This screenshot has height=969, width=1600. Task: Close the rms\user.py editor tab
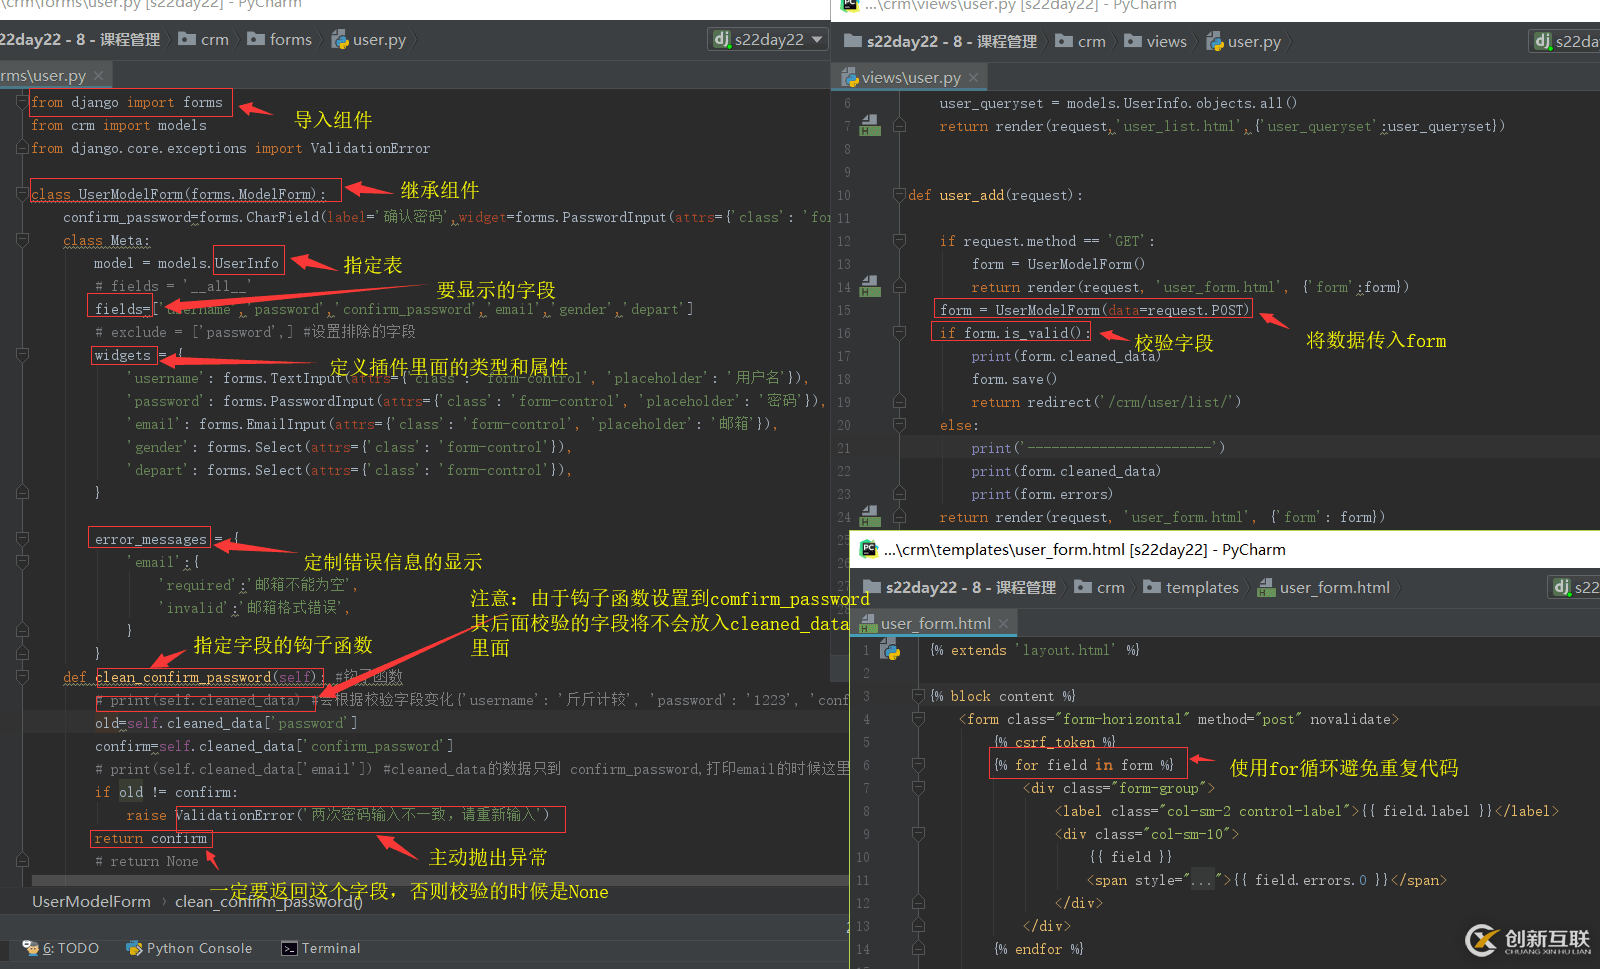point(98,76)
